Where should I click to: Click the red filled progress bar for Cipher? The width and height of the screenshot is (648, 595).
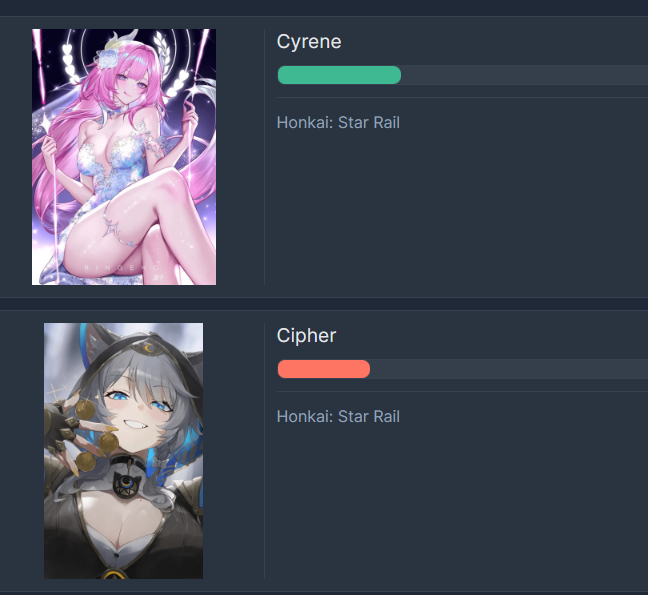pos(324,369)
